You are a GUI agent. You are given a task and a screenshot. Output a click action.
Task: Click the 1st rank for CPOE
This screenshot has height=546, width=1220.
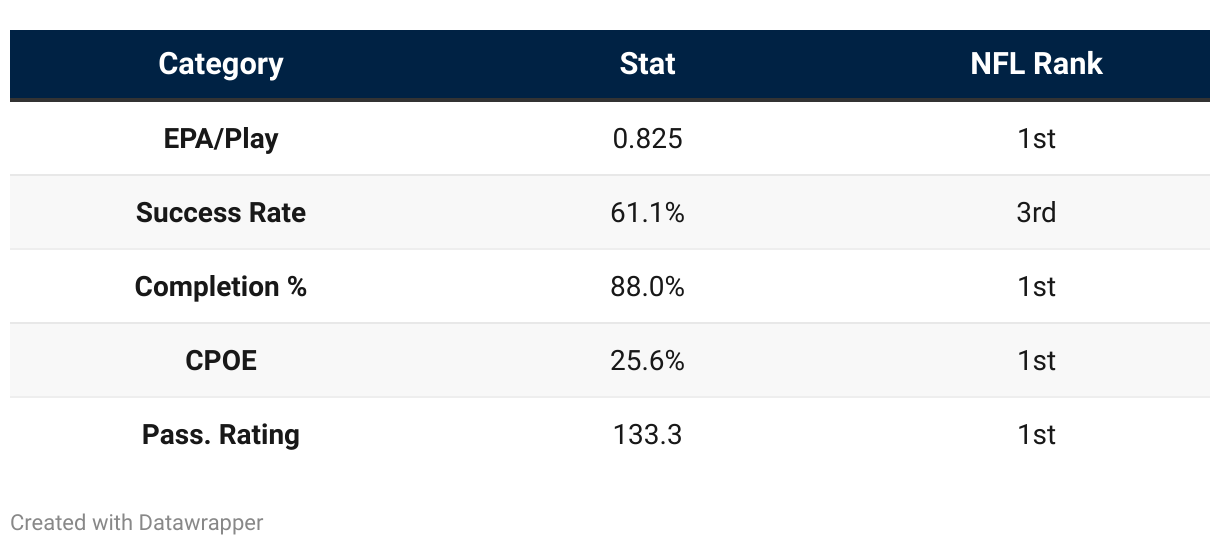(1036, 360)
